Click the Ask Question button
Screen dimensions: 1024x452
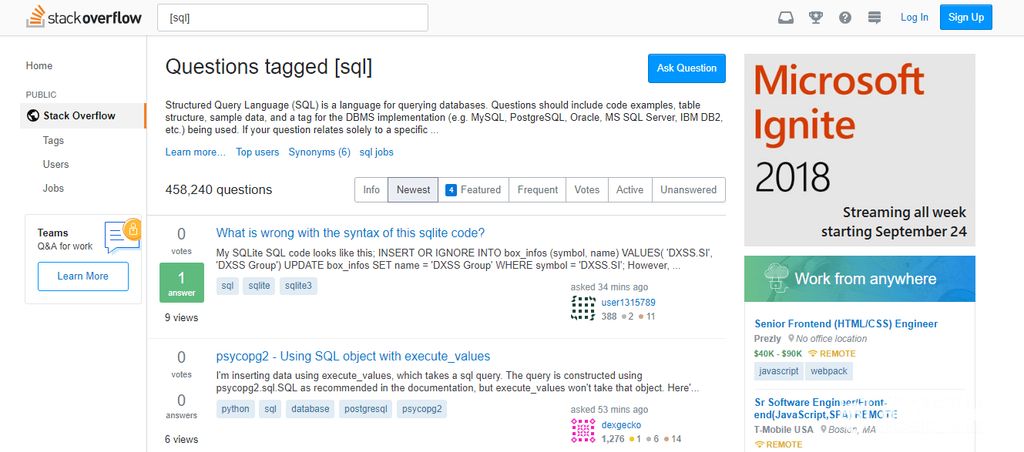[686, 68]
